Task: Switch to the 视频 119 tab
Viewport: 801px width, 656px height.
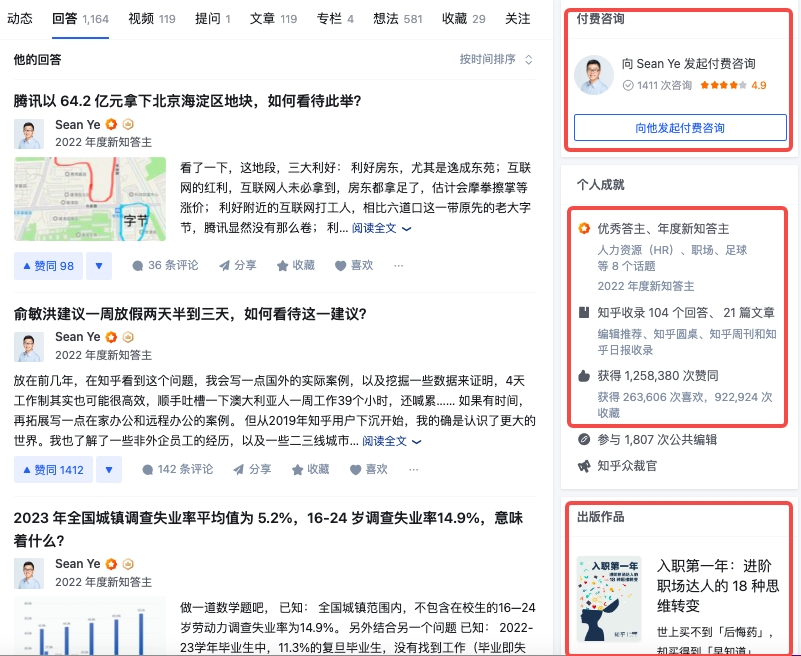Action: (x=152, y=19)
